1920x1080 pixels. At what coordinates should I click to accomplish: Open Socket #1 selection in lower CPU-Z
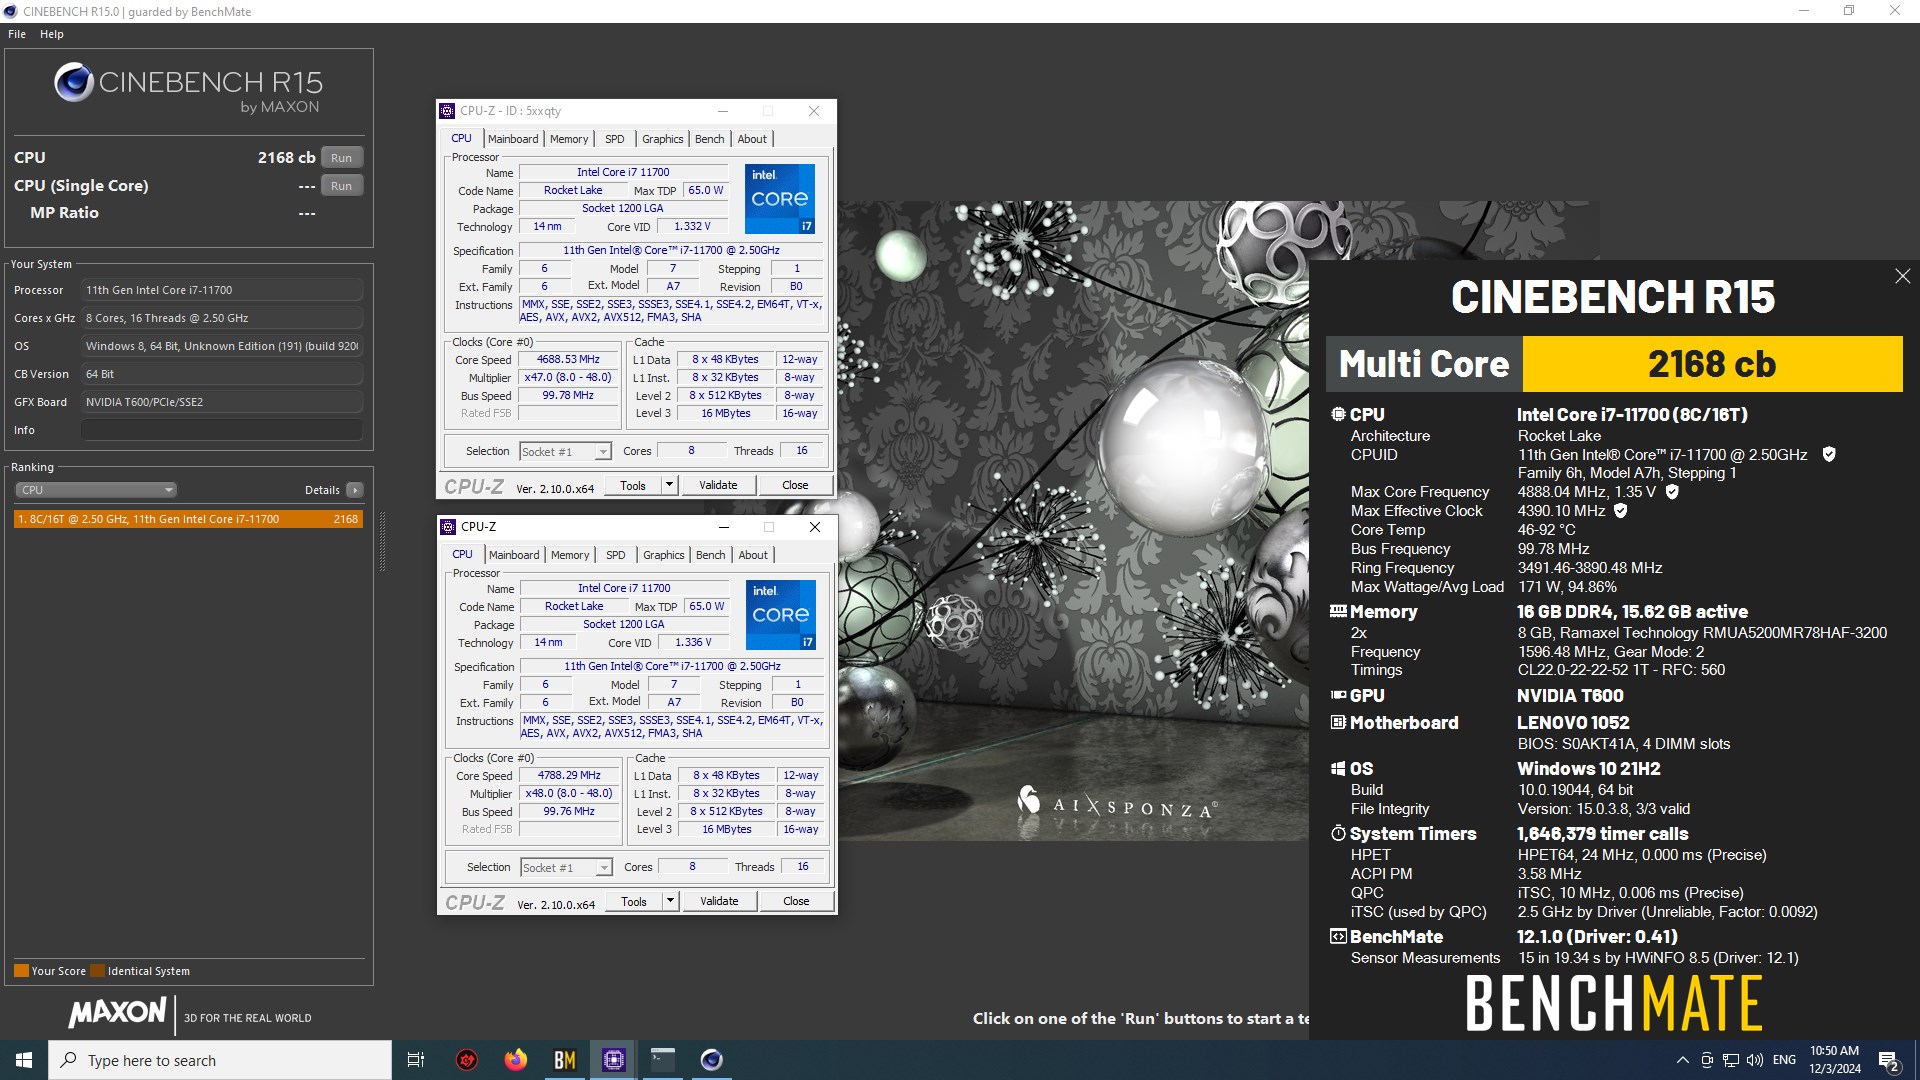pos(566,868)
